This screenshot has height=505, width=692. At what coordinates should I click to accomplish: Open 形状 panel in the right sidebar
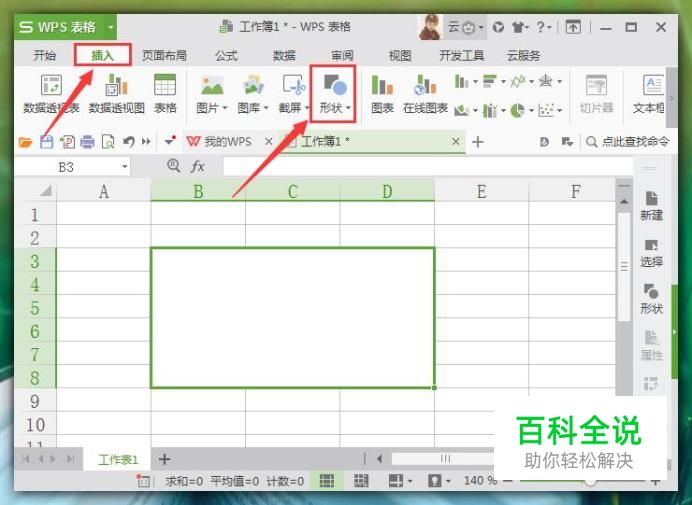[651, 299]
